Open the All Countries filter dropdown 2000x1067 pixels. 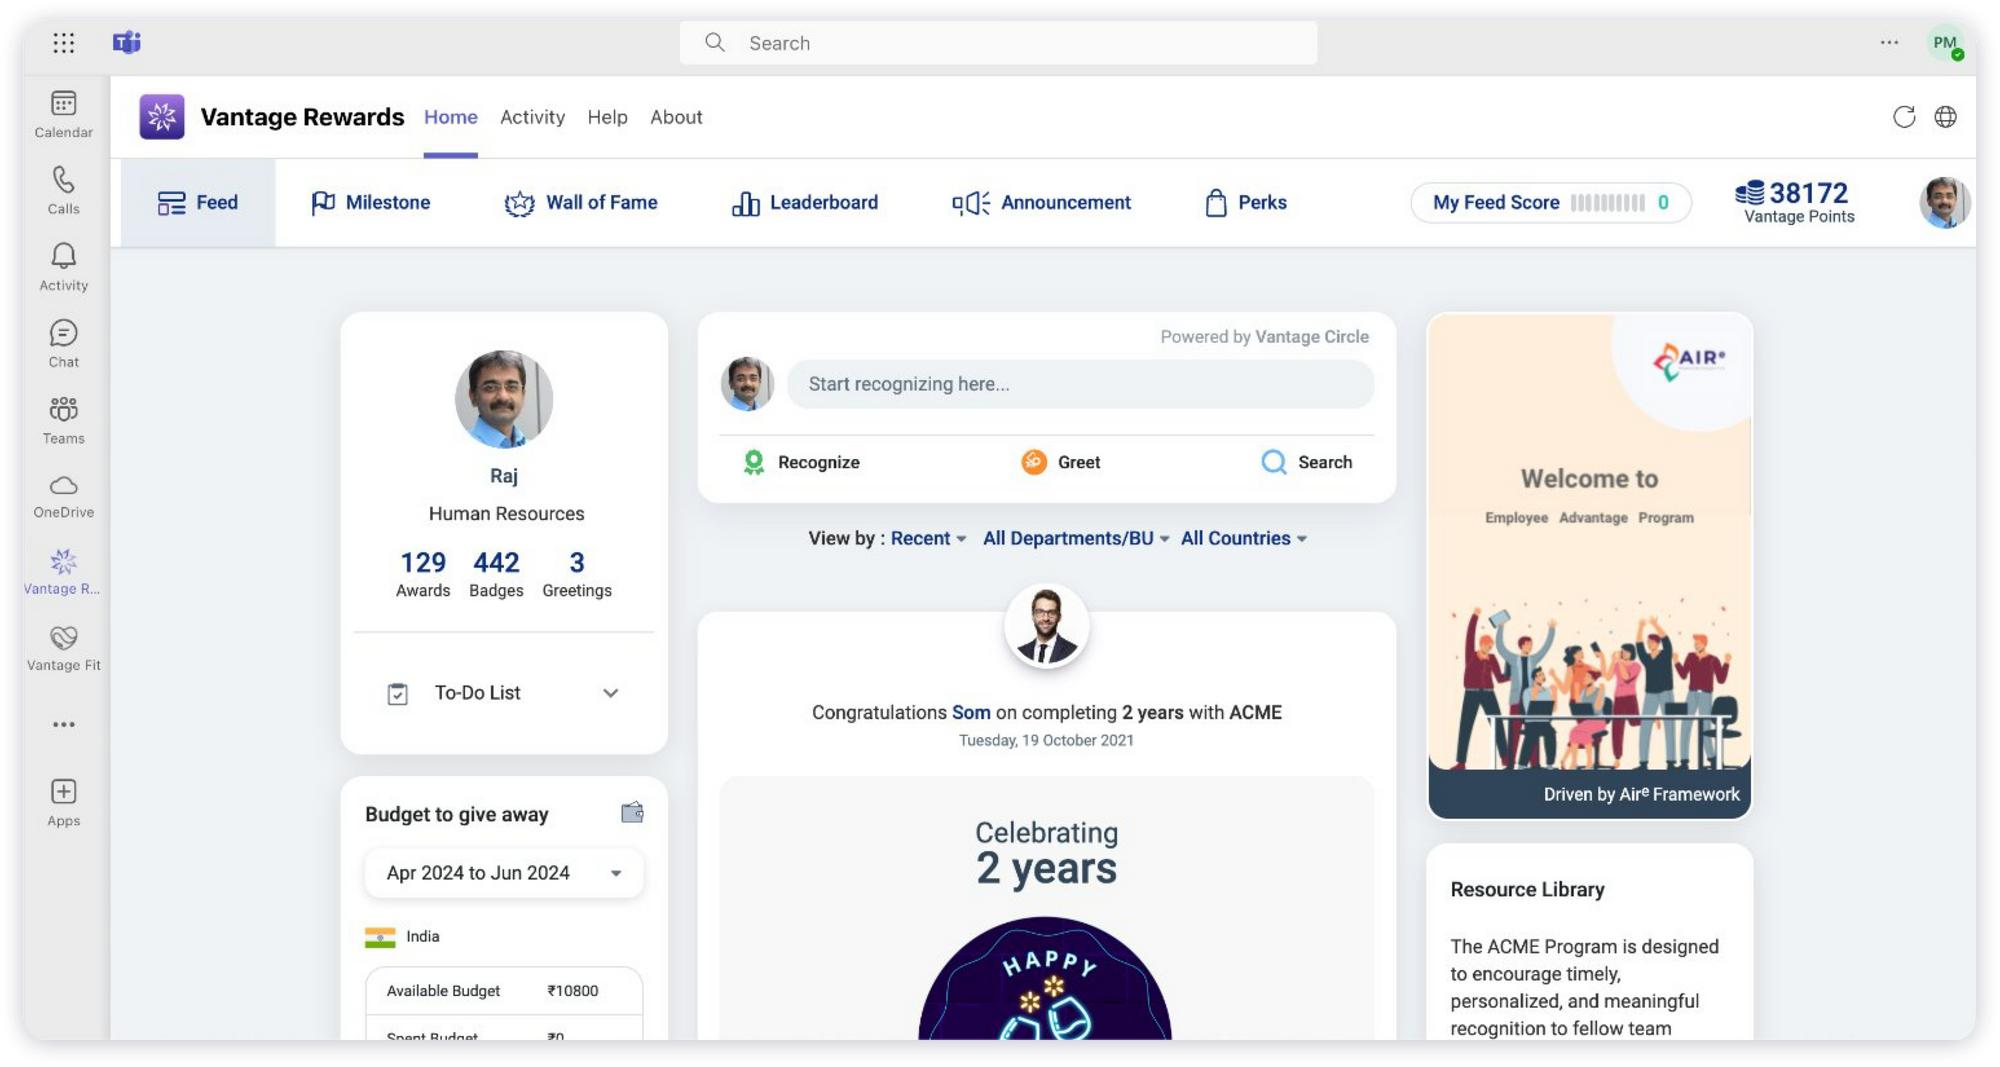1243,538
